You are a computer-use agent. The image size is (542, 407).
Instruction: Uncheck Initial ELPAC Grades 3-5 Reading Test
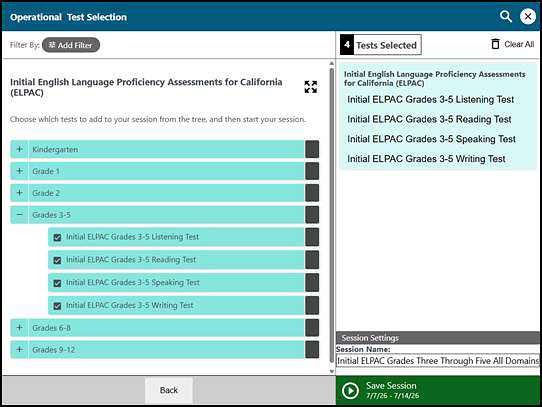(57, 260)
